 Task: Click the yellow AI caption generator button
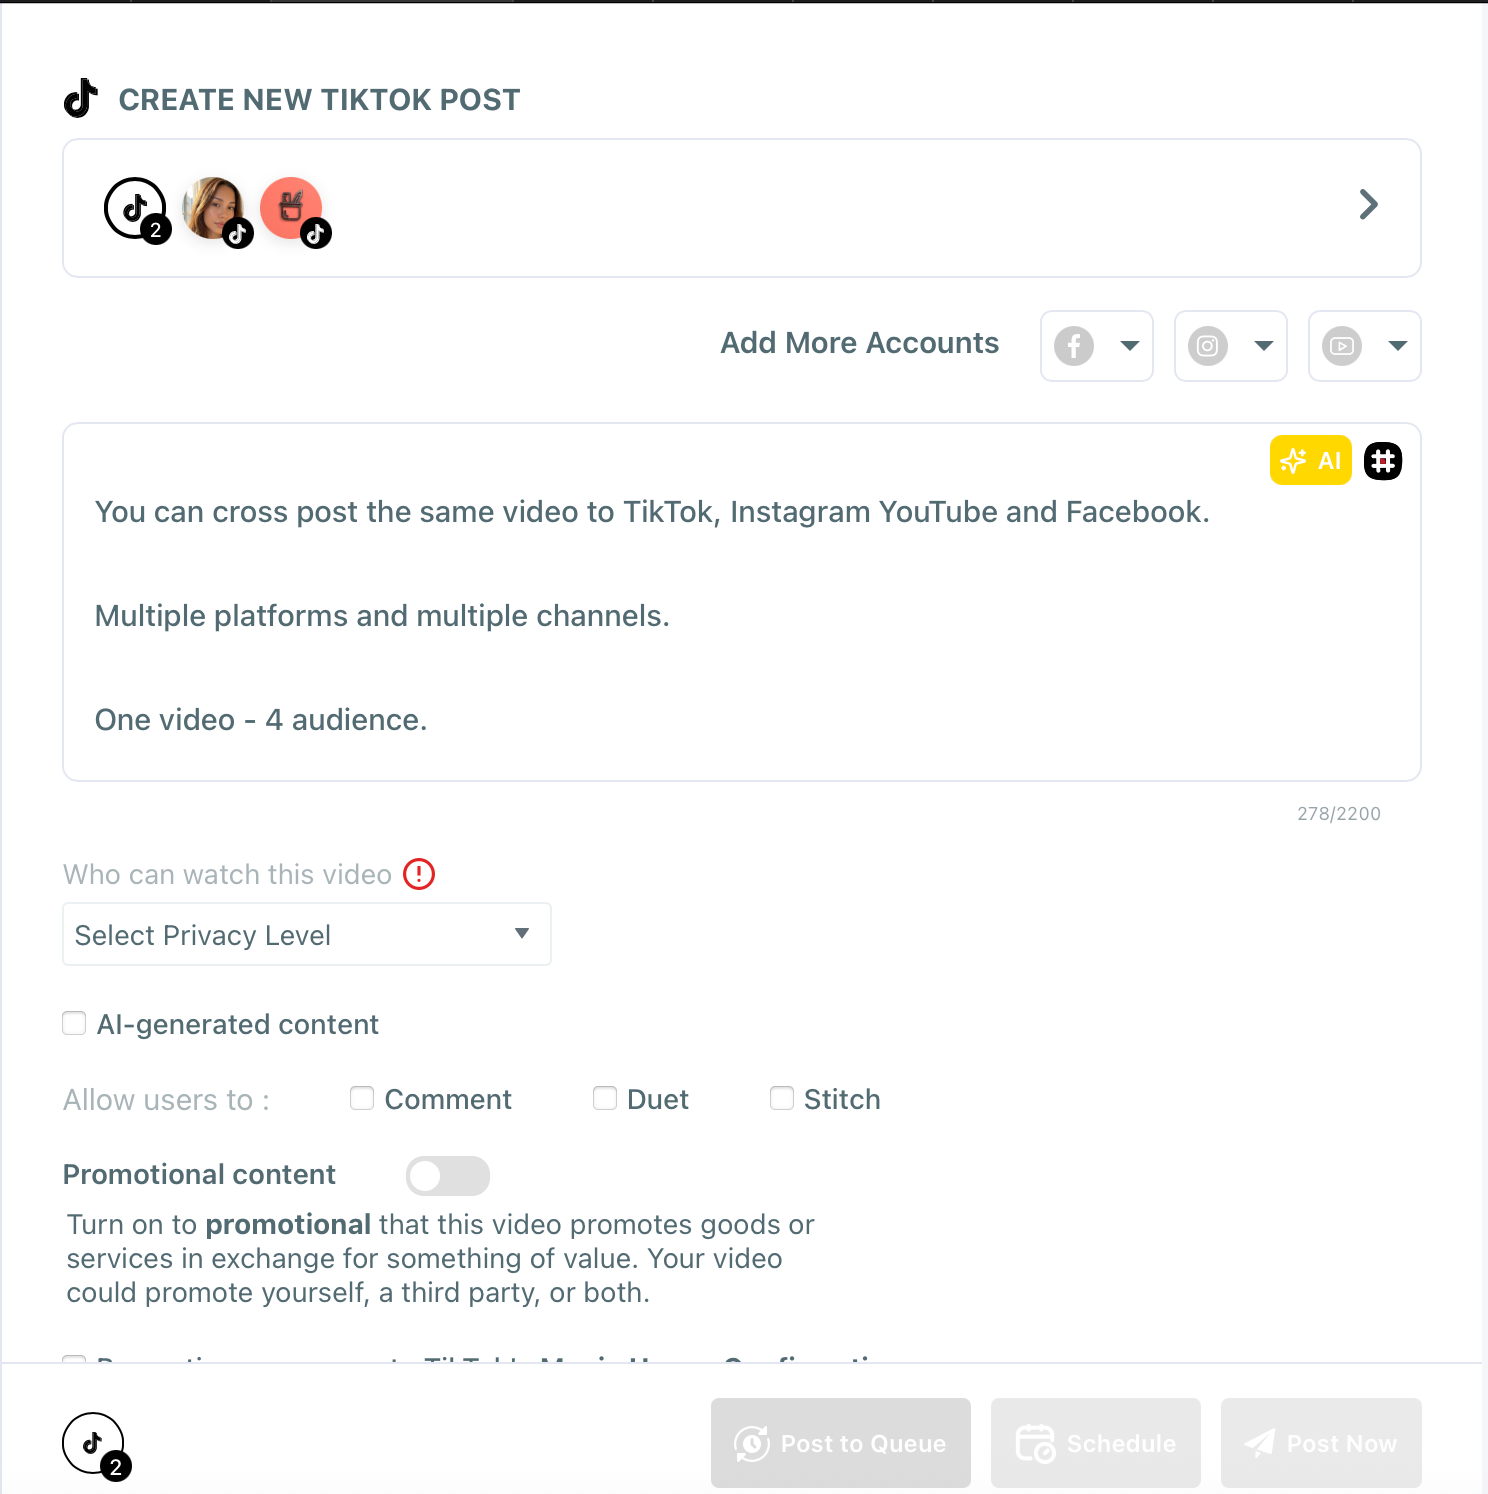[x=1310, y=460]
